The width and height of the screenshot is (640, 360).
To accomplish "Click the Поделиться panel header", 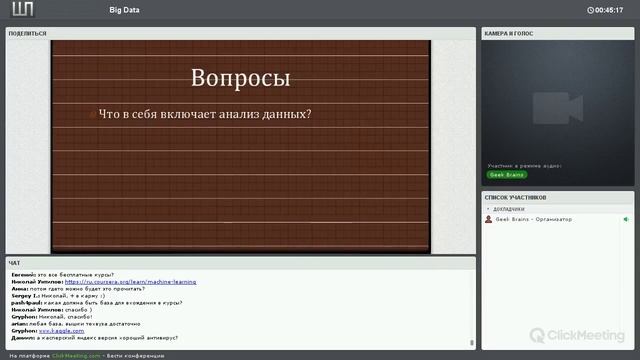I will pos(241,33).
